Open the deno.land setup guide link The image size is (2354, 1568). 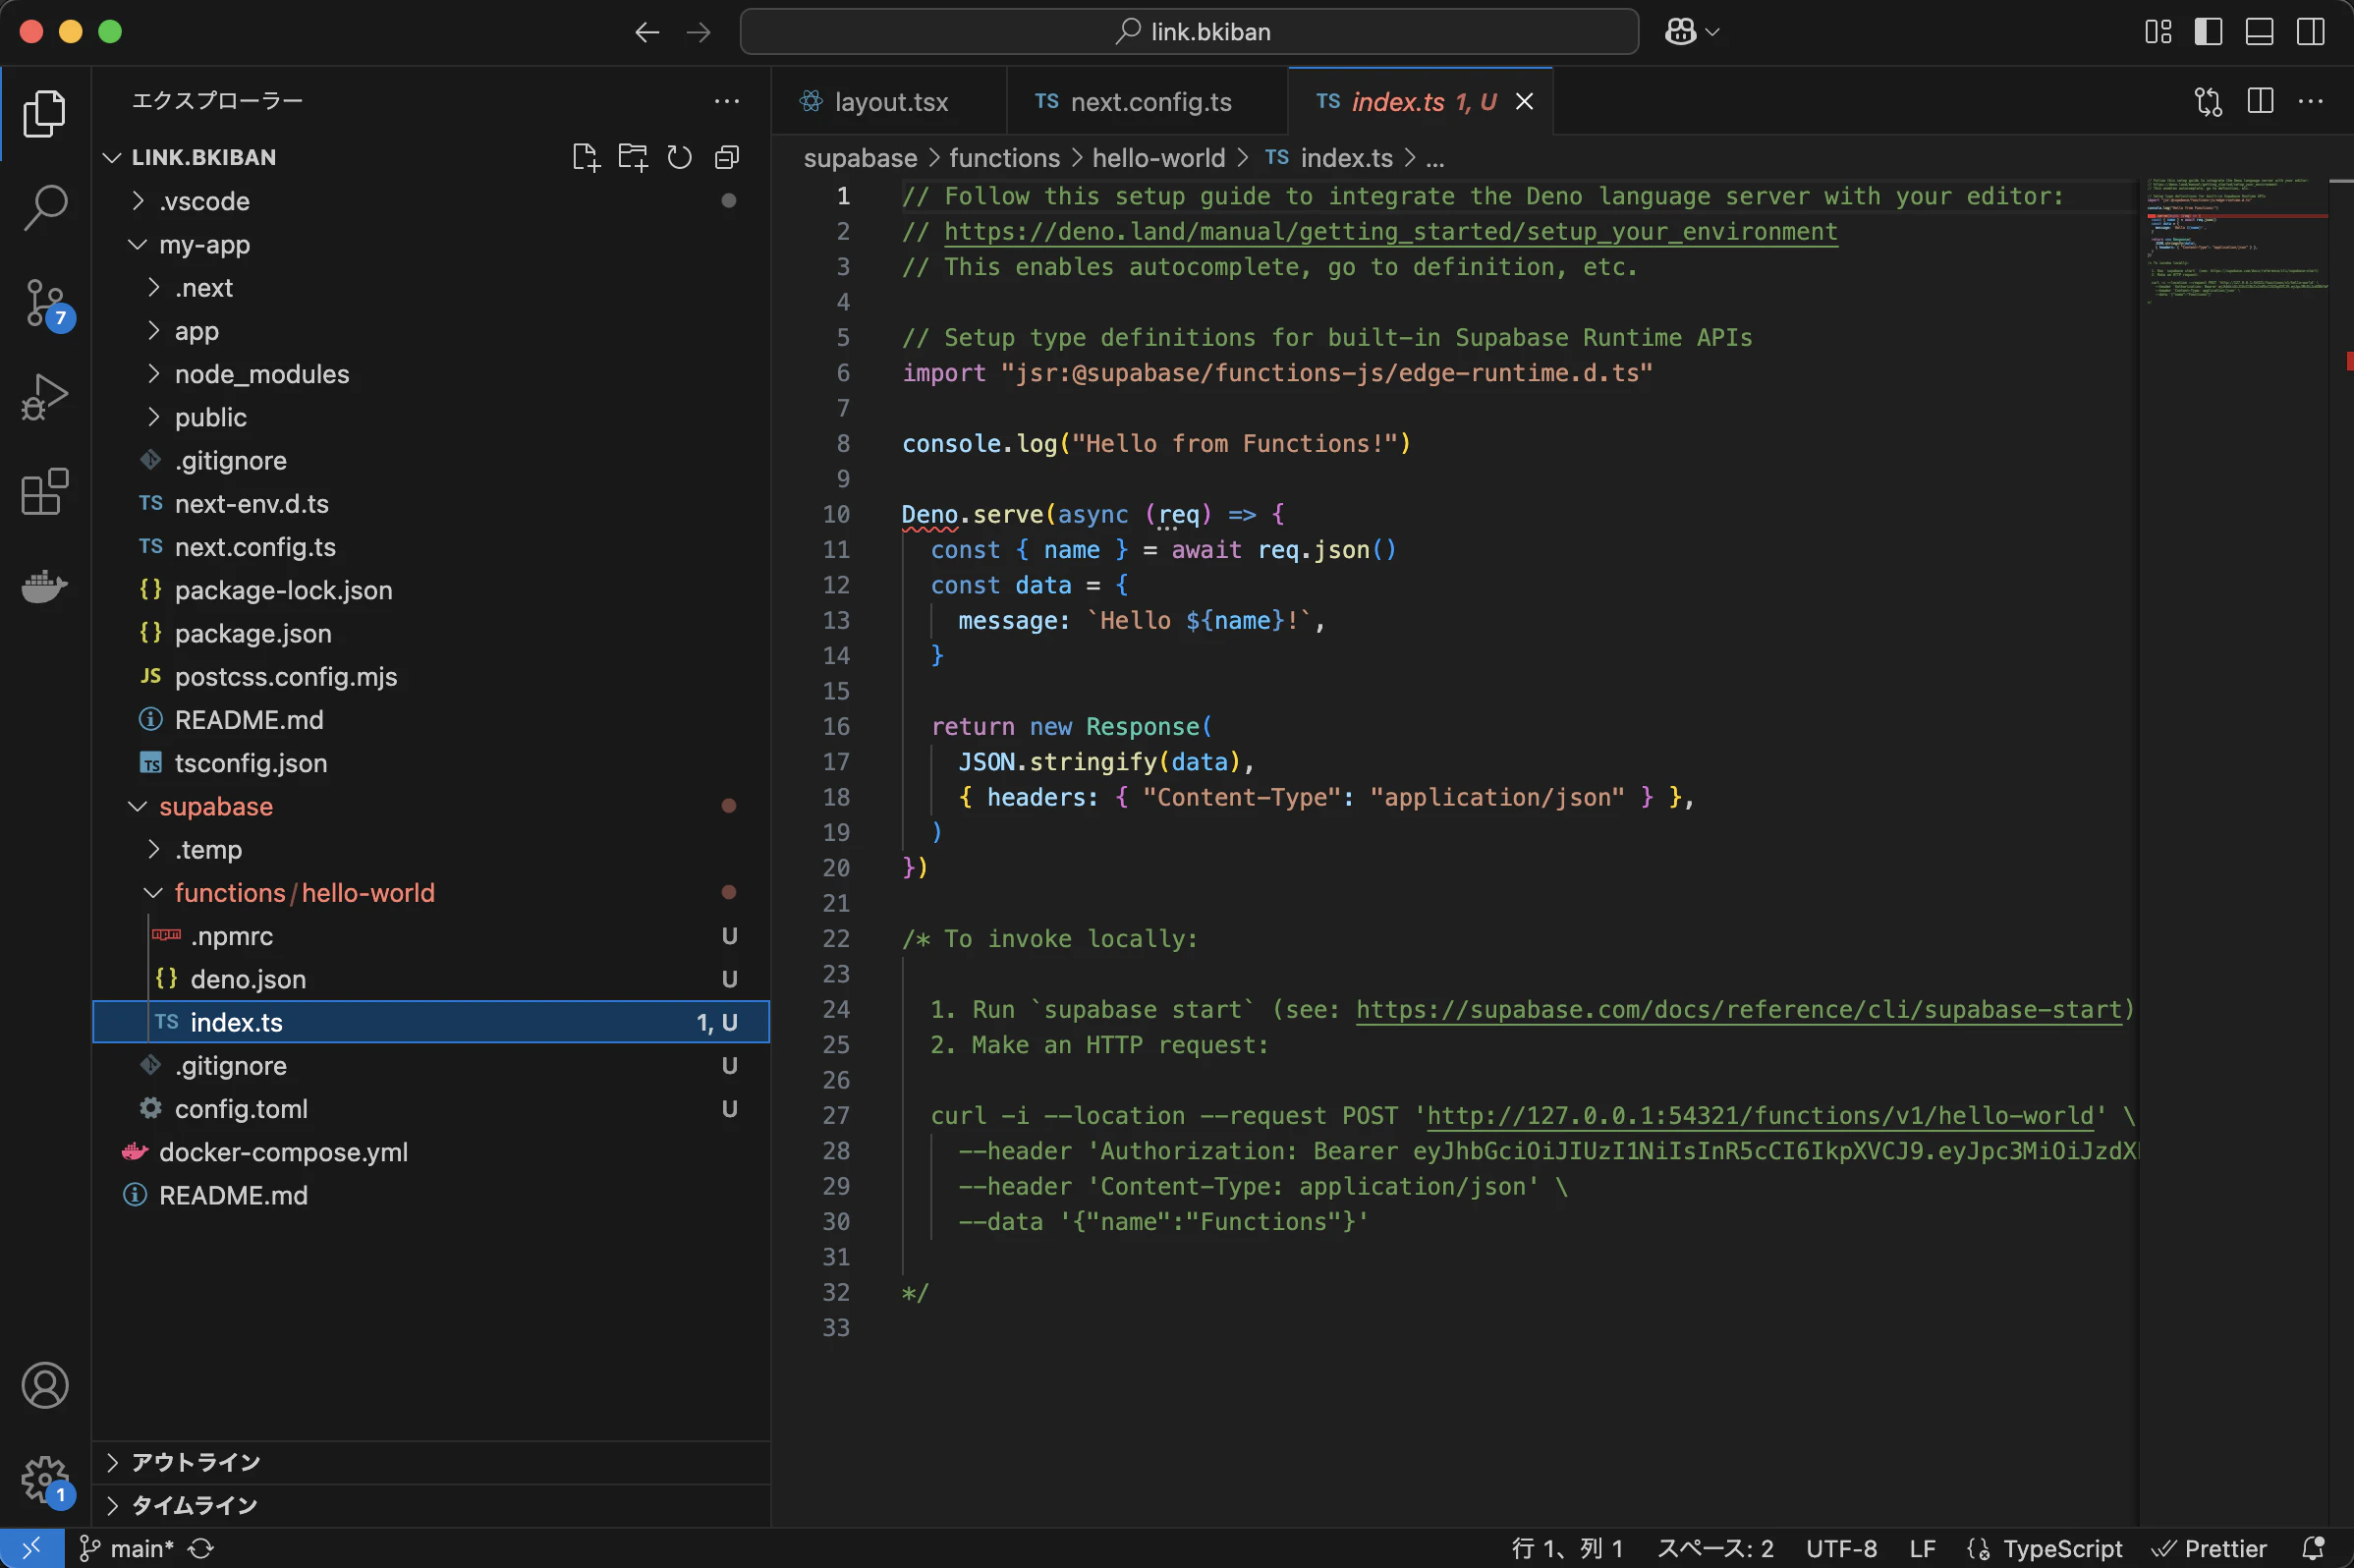click(1390, 232)
